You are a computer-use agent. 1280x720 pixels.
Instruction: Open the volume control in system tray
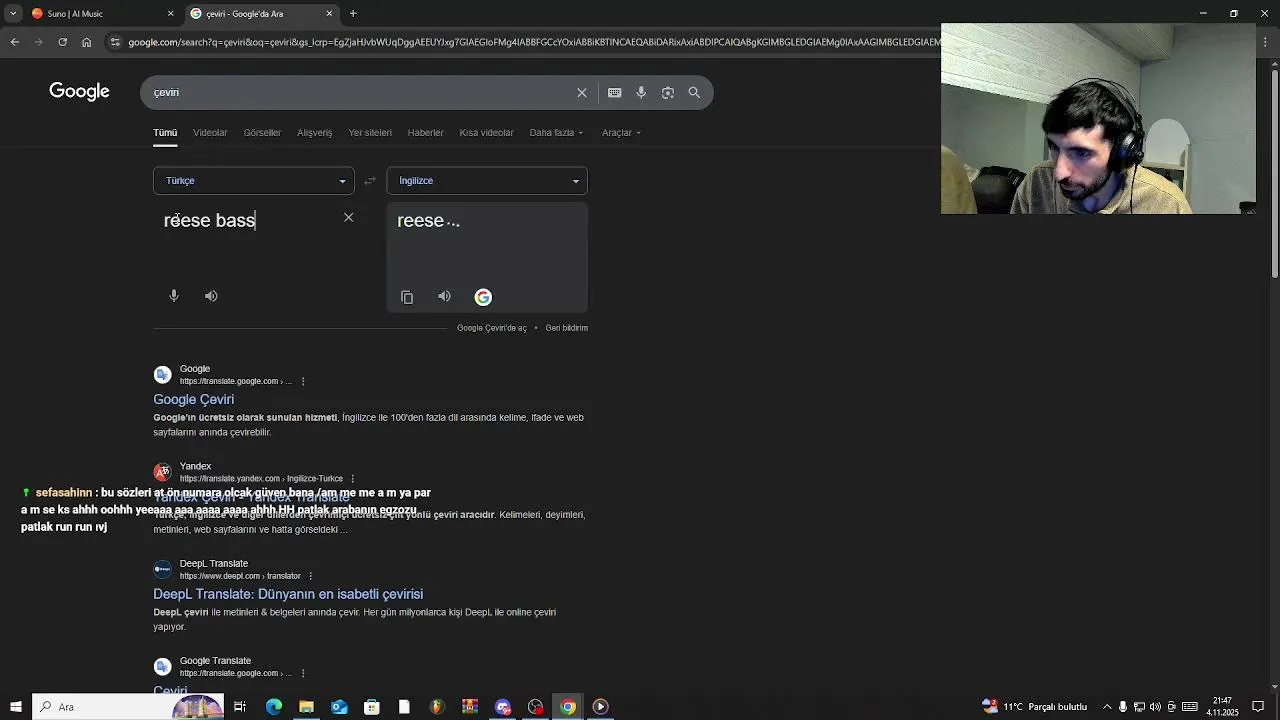tap(1155, 707)
